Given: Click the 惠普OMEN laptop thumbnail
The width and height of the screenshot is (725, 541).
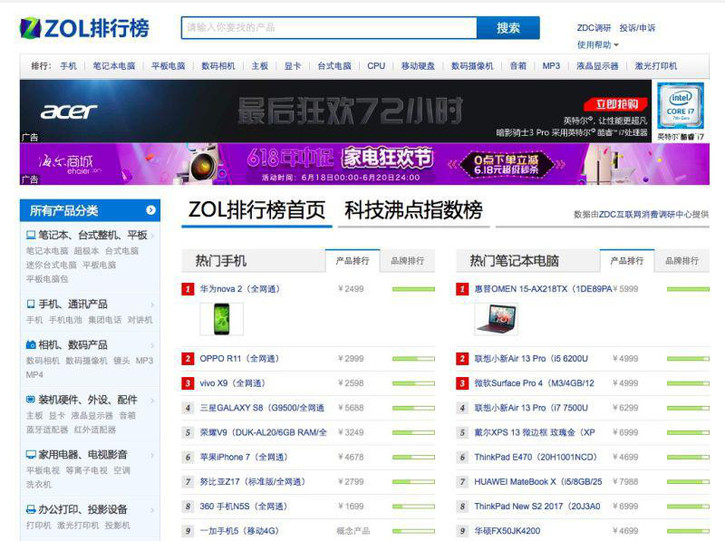Looking at the screenshot, I should click(x=496, y=319).
